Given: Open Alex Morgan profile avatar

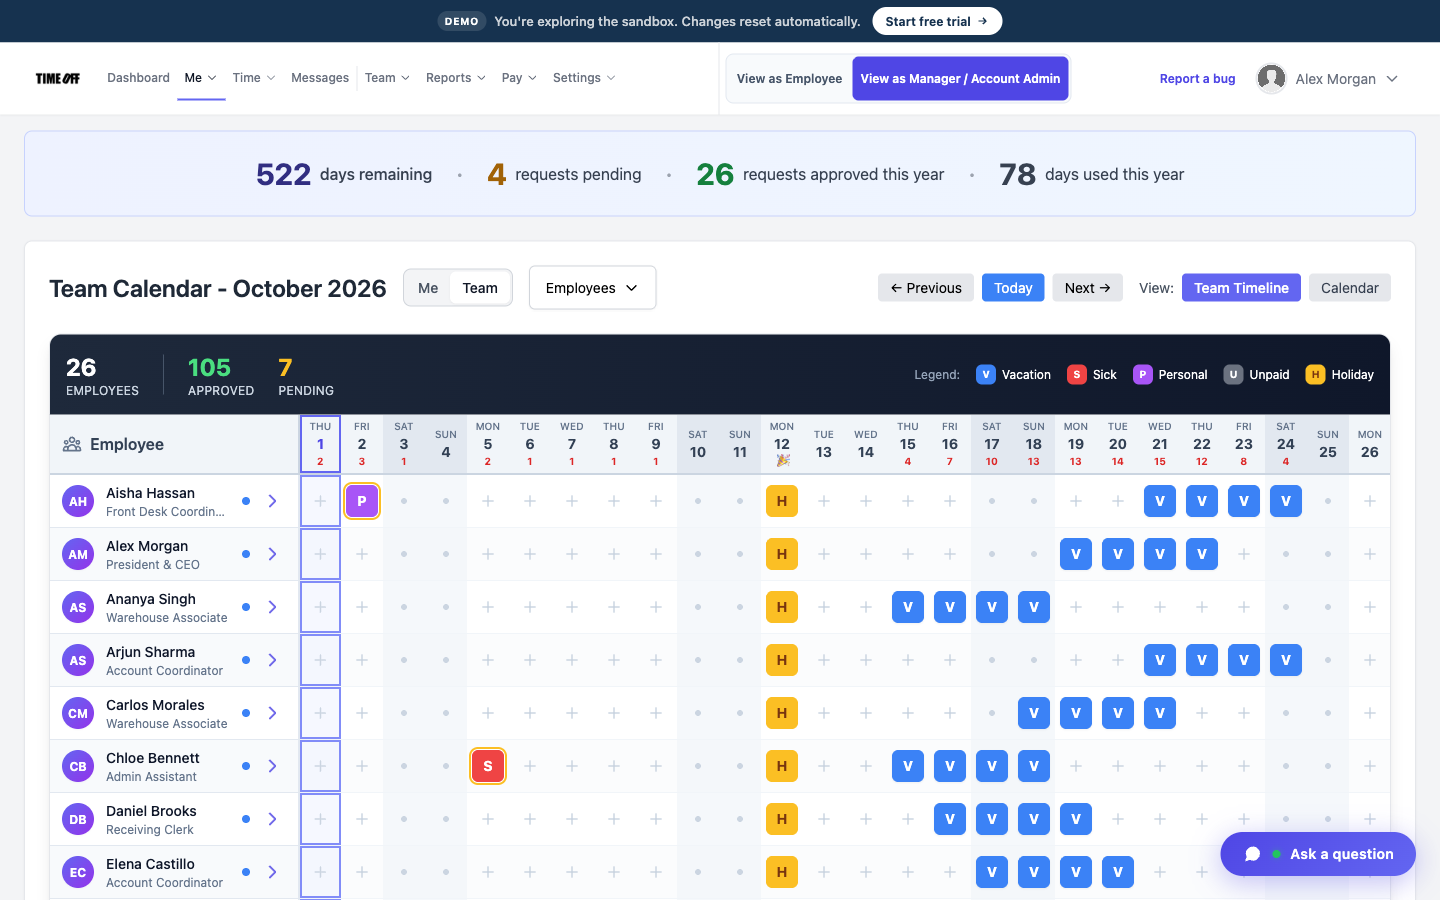Looking at the screenshot, I should (x=1271, y=78).
